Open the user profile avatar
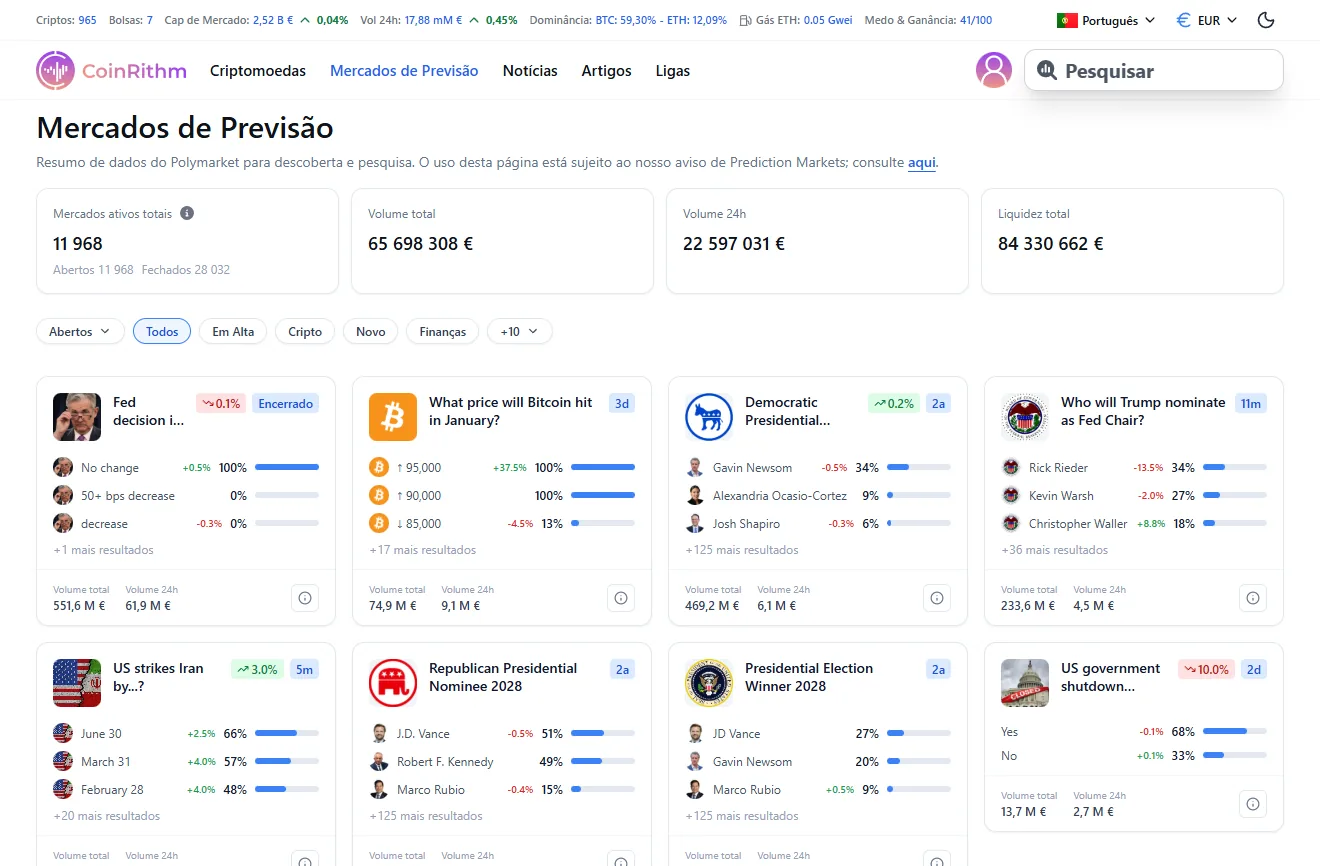The height and width of the screenshot is (866, 1320). point(993,70)
